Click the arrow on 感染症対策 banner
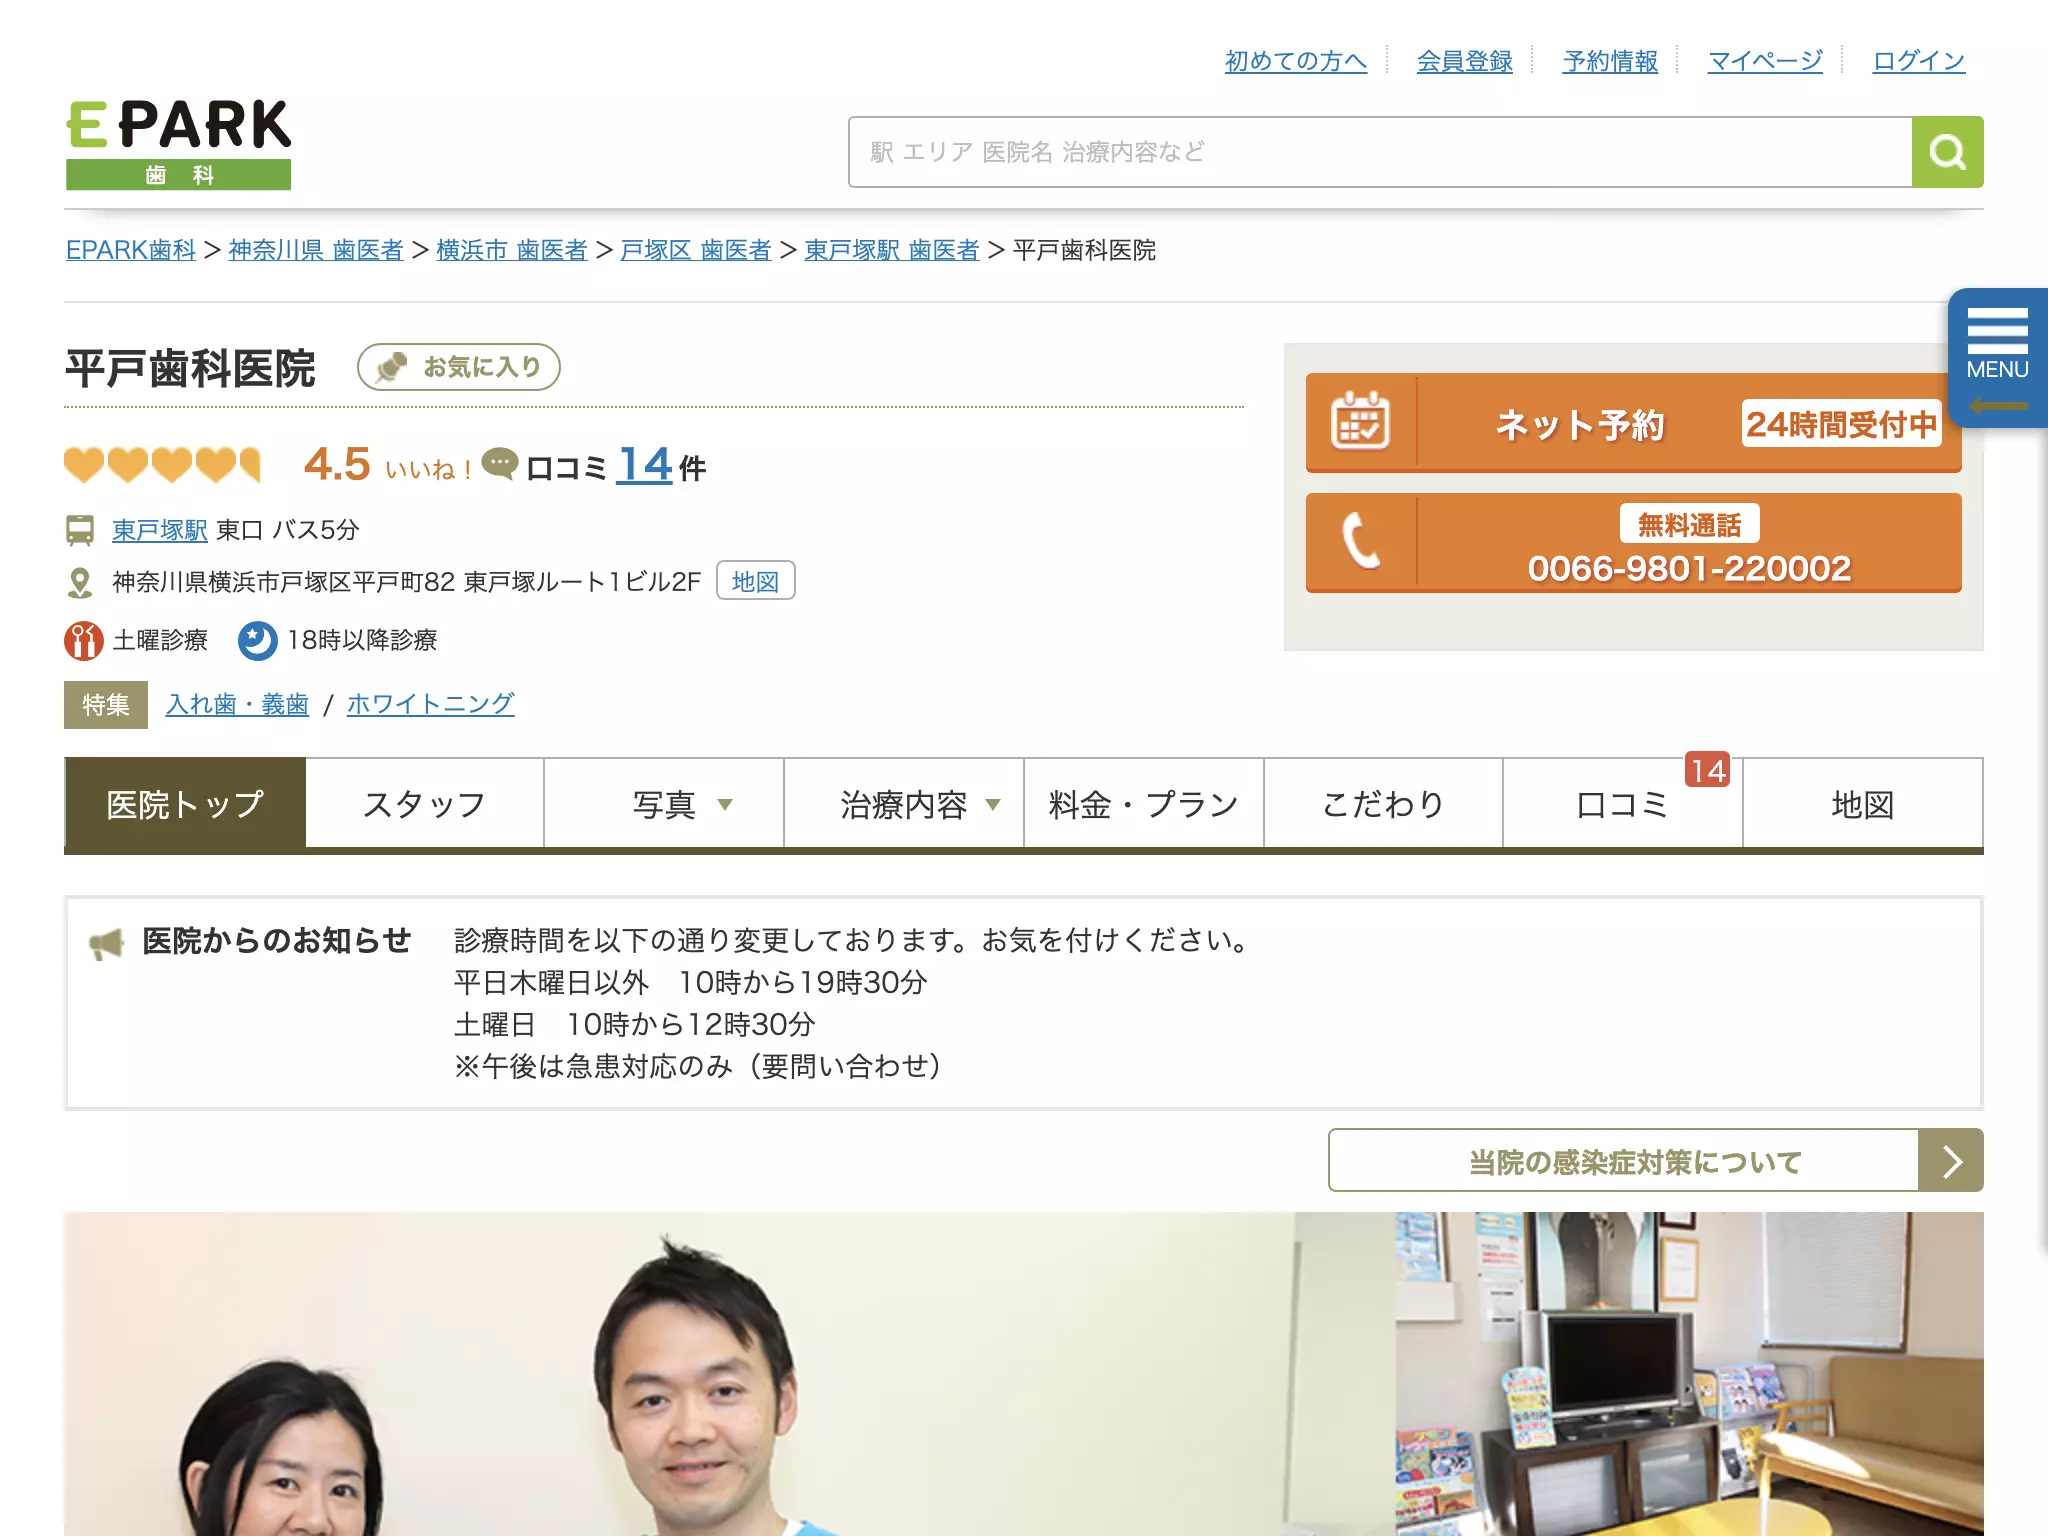2048x1536 pixels. click(1951, 1161)
